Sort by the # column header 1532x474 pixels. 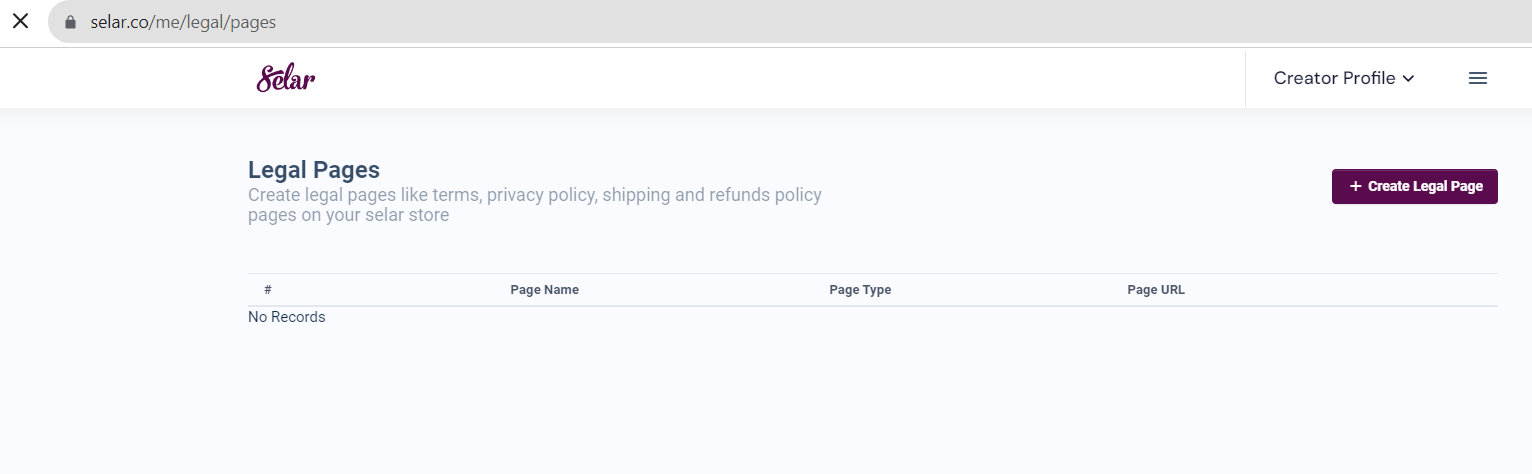[x=268, y=290]
